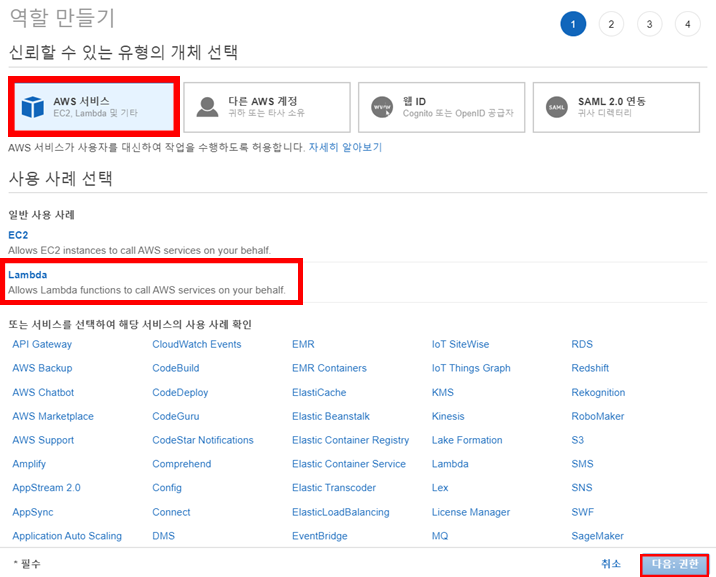Viewport: 716px width, 577px height.
Task: Select Rekognition service
Action: click(x=598, y=392)
